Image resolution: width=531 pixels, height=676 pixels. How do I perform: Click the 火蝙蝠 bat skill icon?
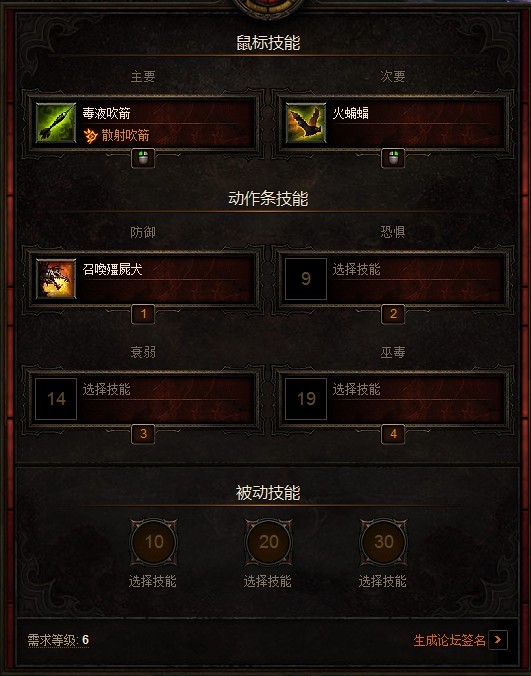[306, 123]
